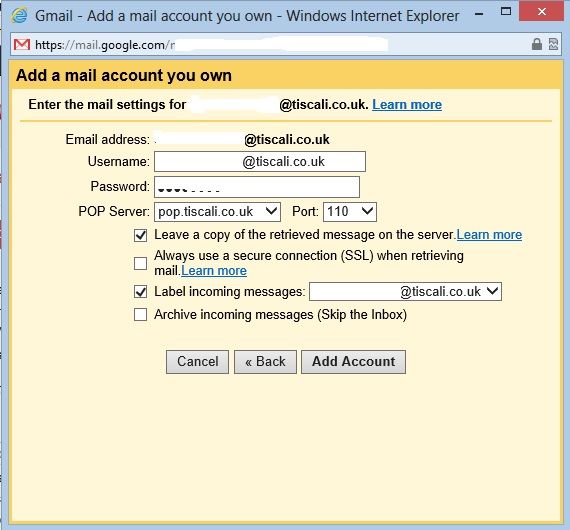Close the Gmail popup window
This screenshot has height=530, width=570.
pyautogui.click(x=542, y=11)
